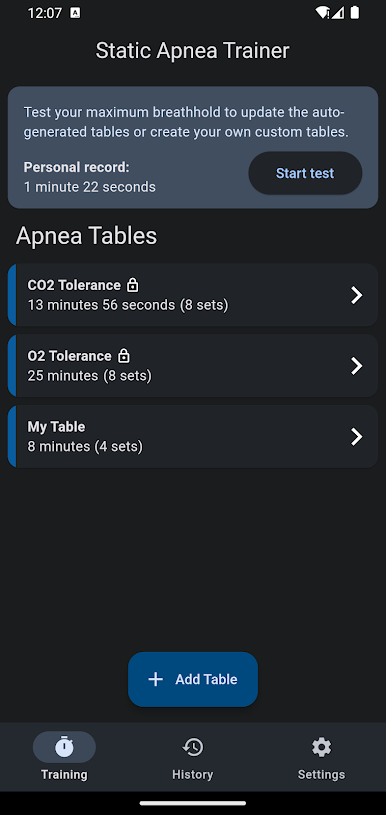Open the History clock icon
Image resolution: width=386 pixels, height=815 pixels.
pos(193,747)
